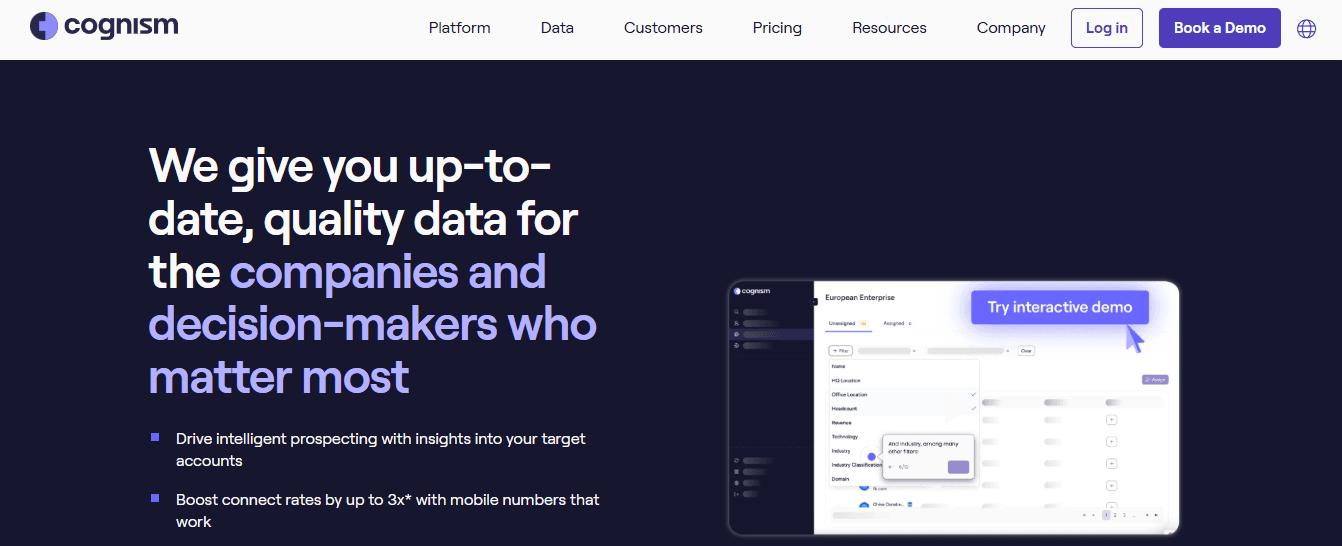Viewport: 1342px width, 546px height.
Task: Open the Platform menu
Action: (459, 28)
